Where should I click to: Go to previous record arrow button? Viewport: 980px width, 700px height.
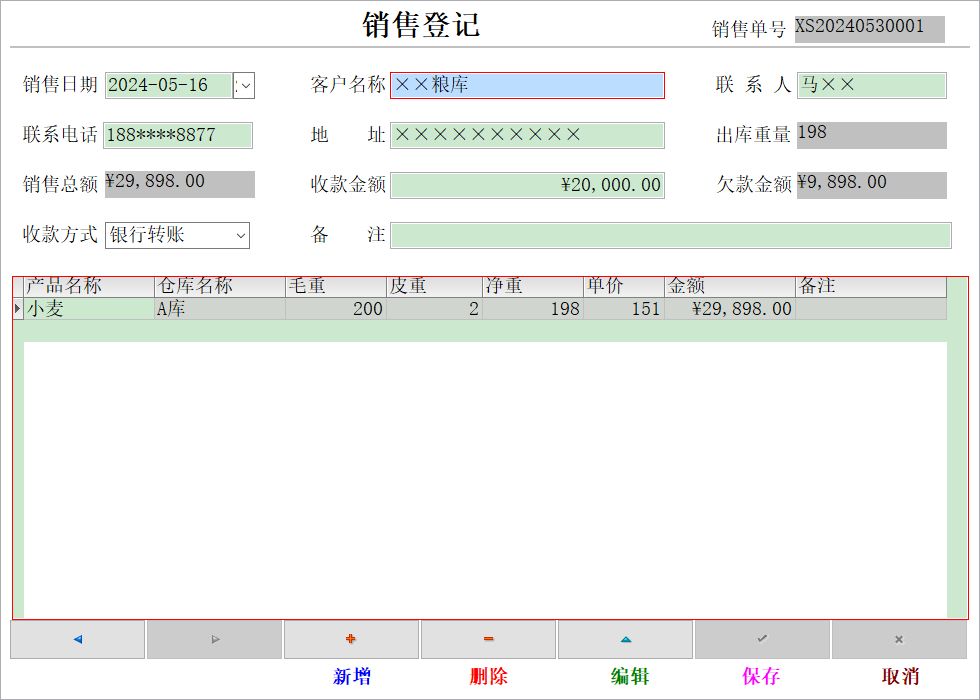(78, 639)
